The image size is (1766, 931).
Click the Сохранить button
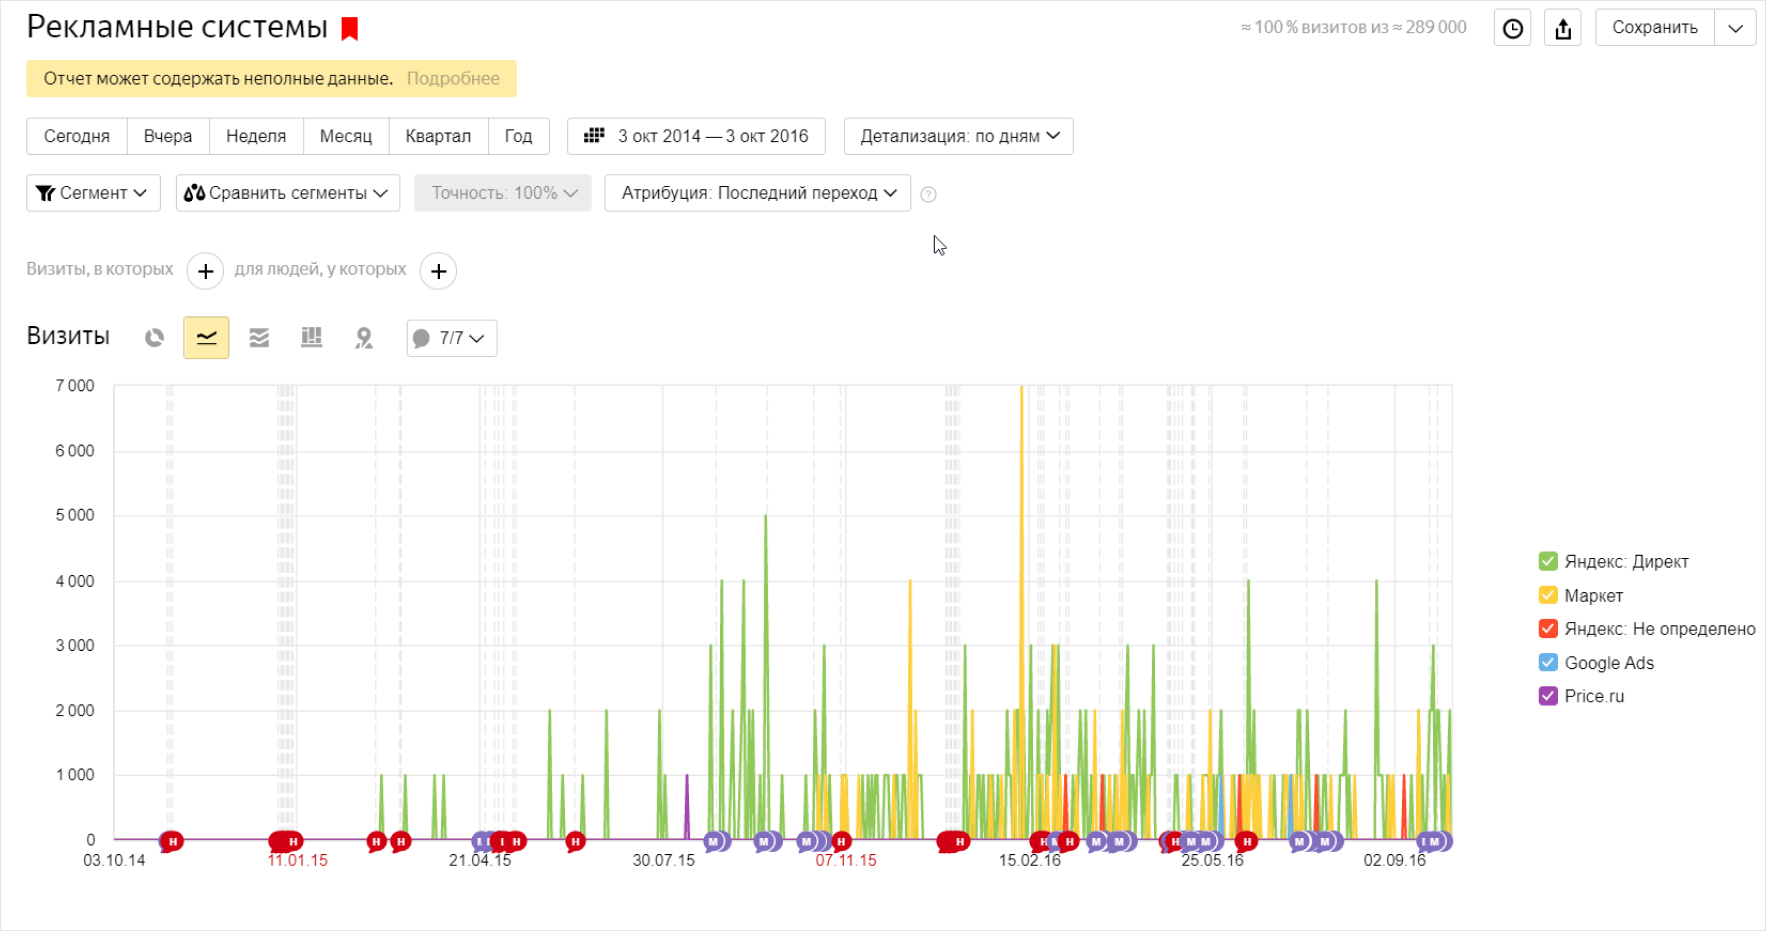(1654, 28)
